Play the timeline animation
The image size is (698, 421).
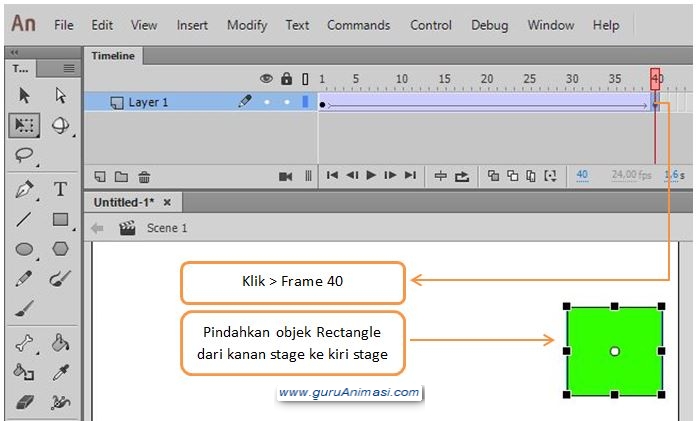[371, 175]
